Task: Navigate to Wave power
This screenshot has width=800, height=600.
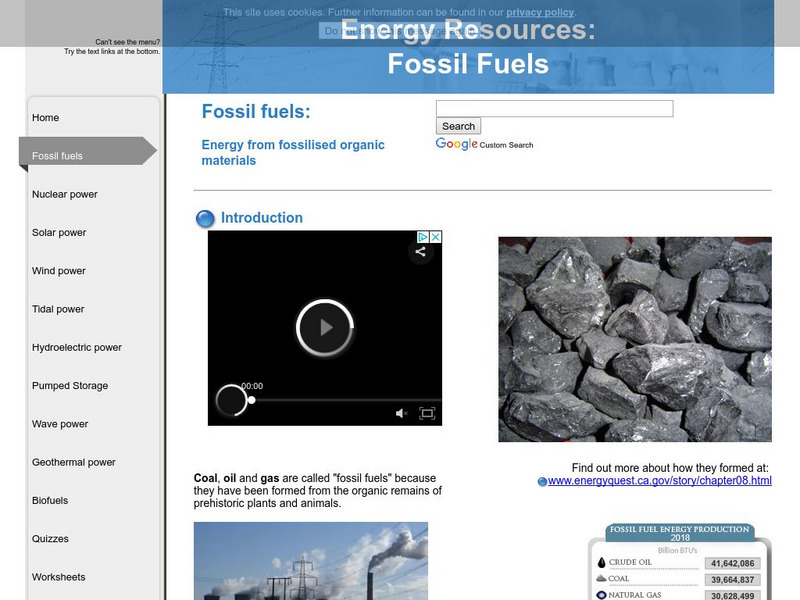Action: pos(60,423)
